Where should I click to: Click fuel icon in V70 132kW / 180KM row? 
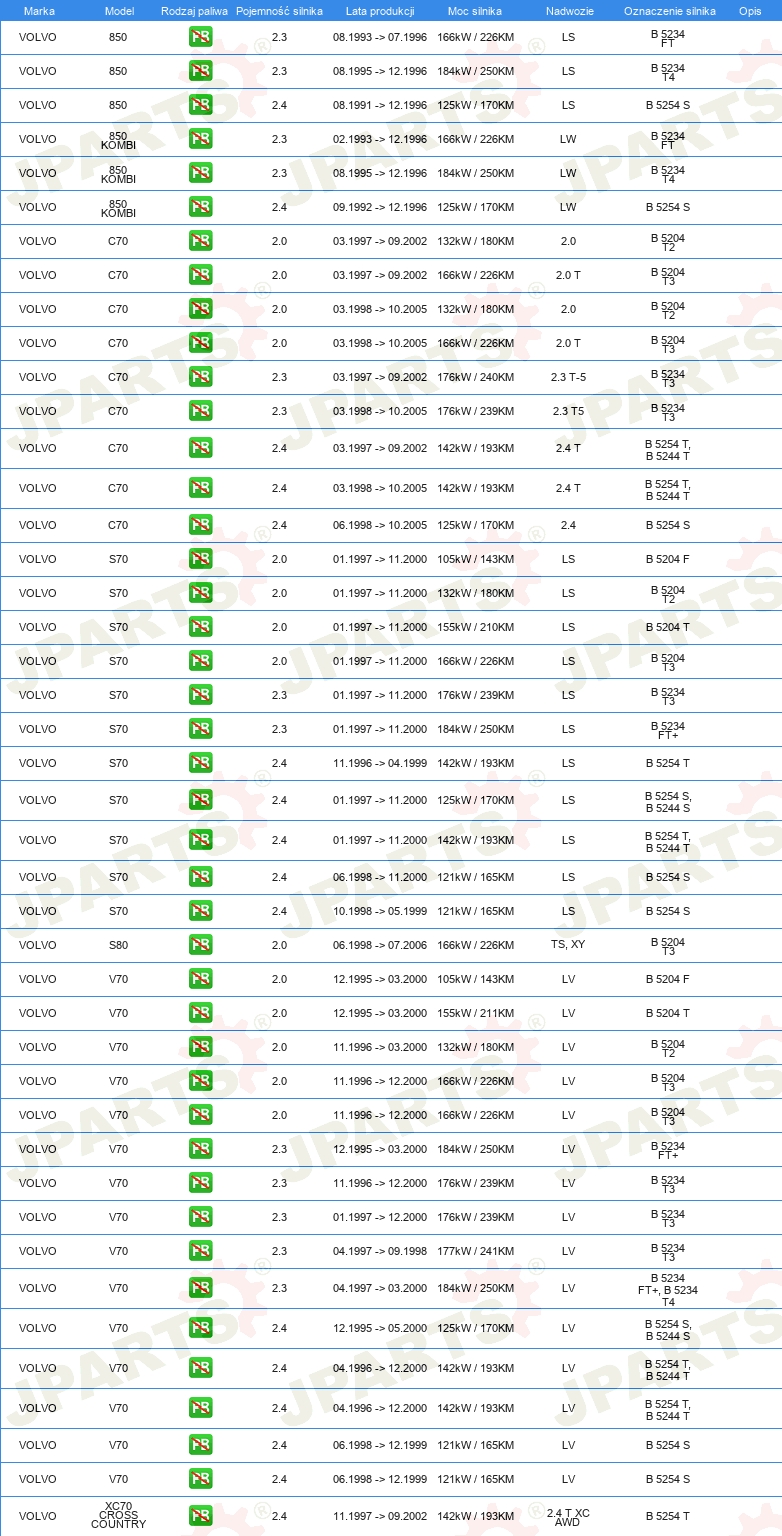click(200, 1048)
